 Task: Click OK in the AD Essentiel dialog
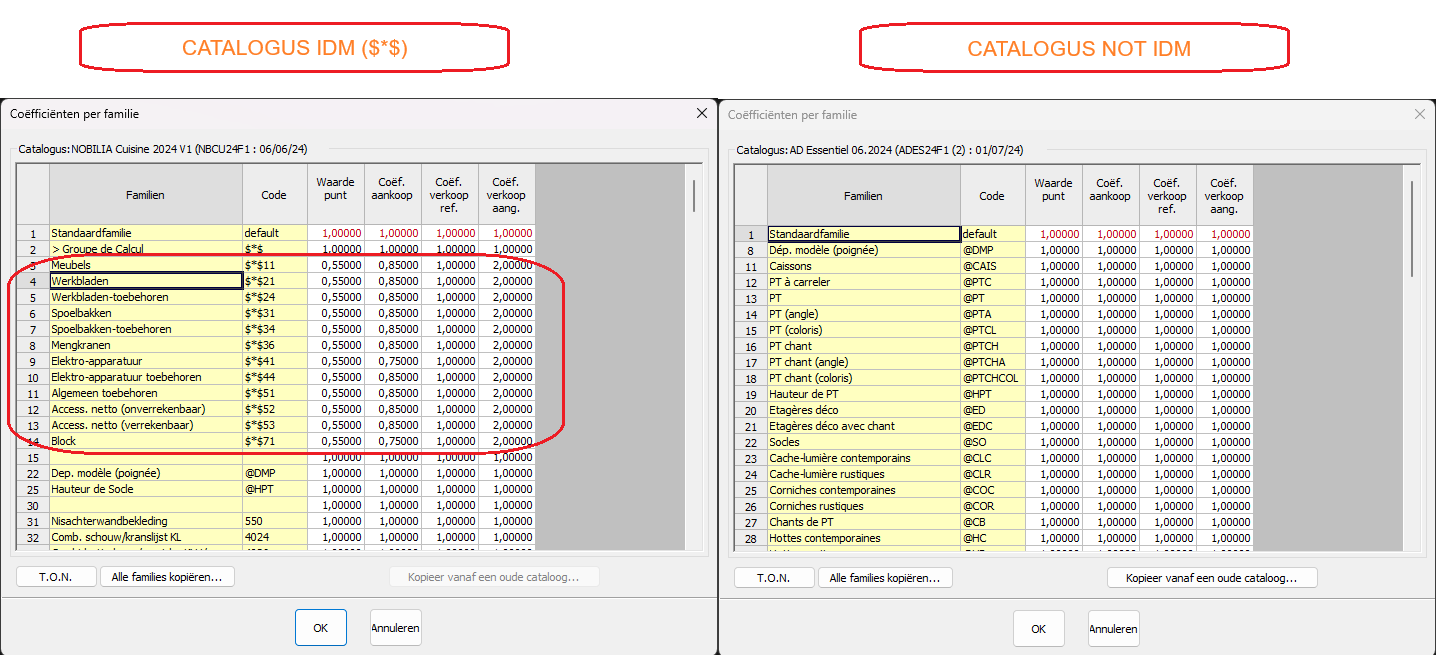click(x=1038, y=628)
